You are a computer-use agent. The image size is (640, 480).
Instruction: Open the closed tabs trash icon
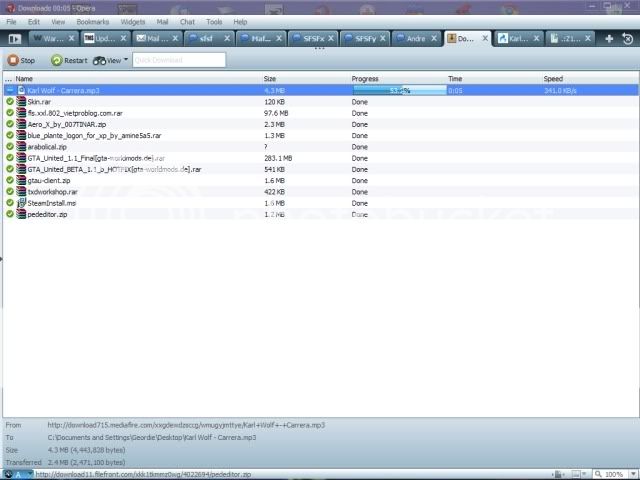coord(628,39)
